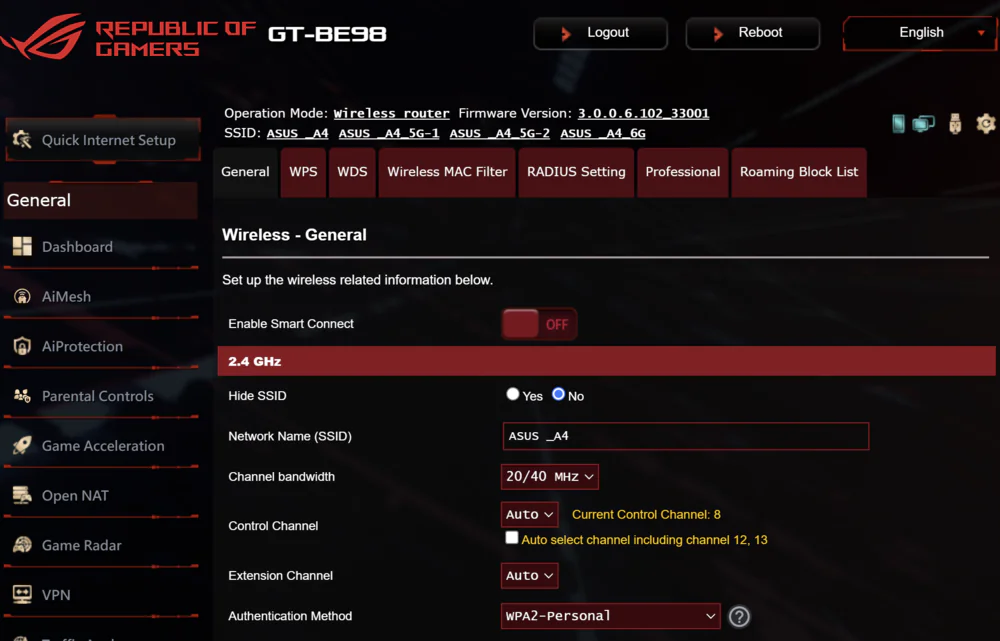Click the gear settings status icon

coord(986,123)
